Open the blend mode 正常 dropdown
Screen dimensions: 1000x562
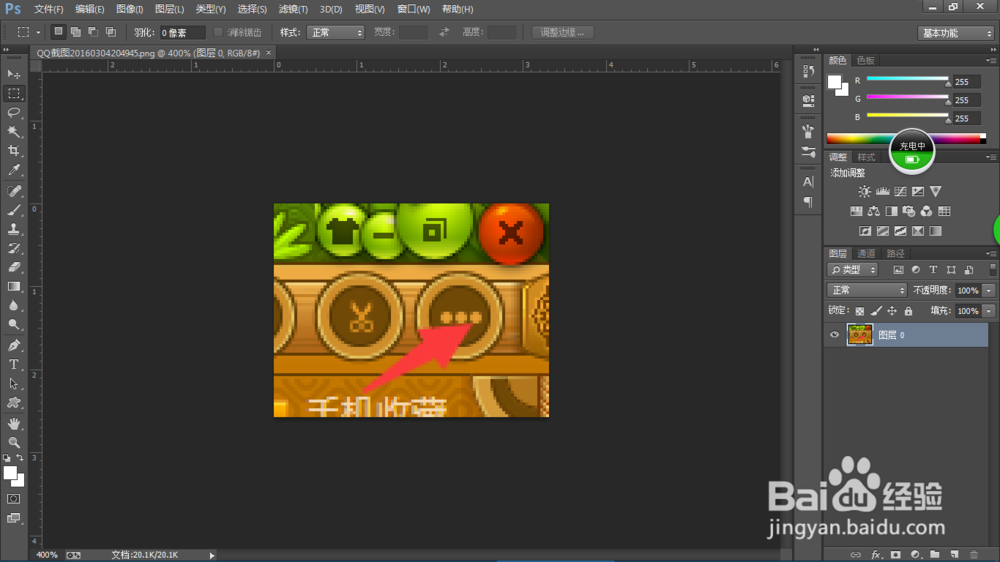click(867, 290)
